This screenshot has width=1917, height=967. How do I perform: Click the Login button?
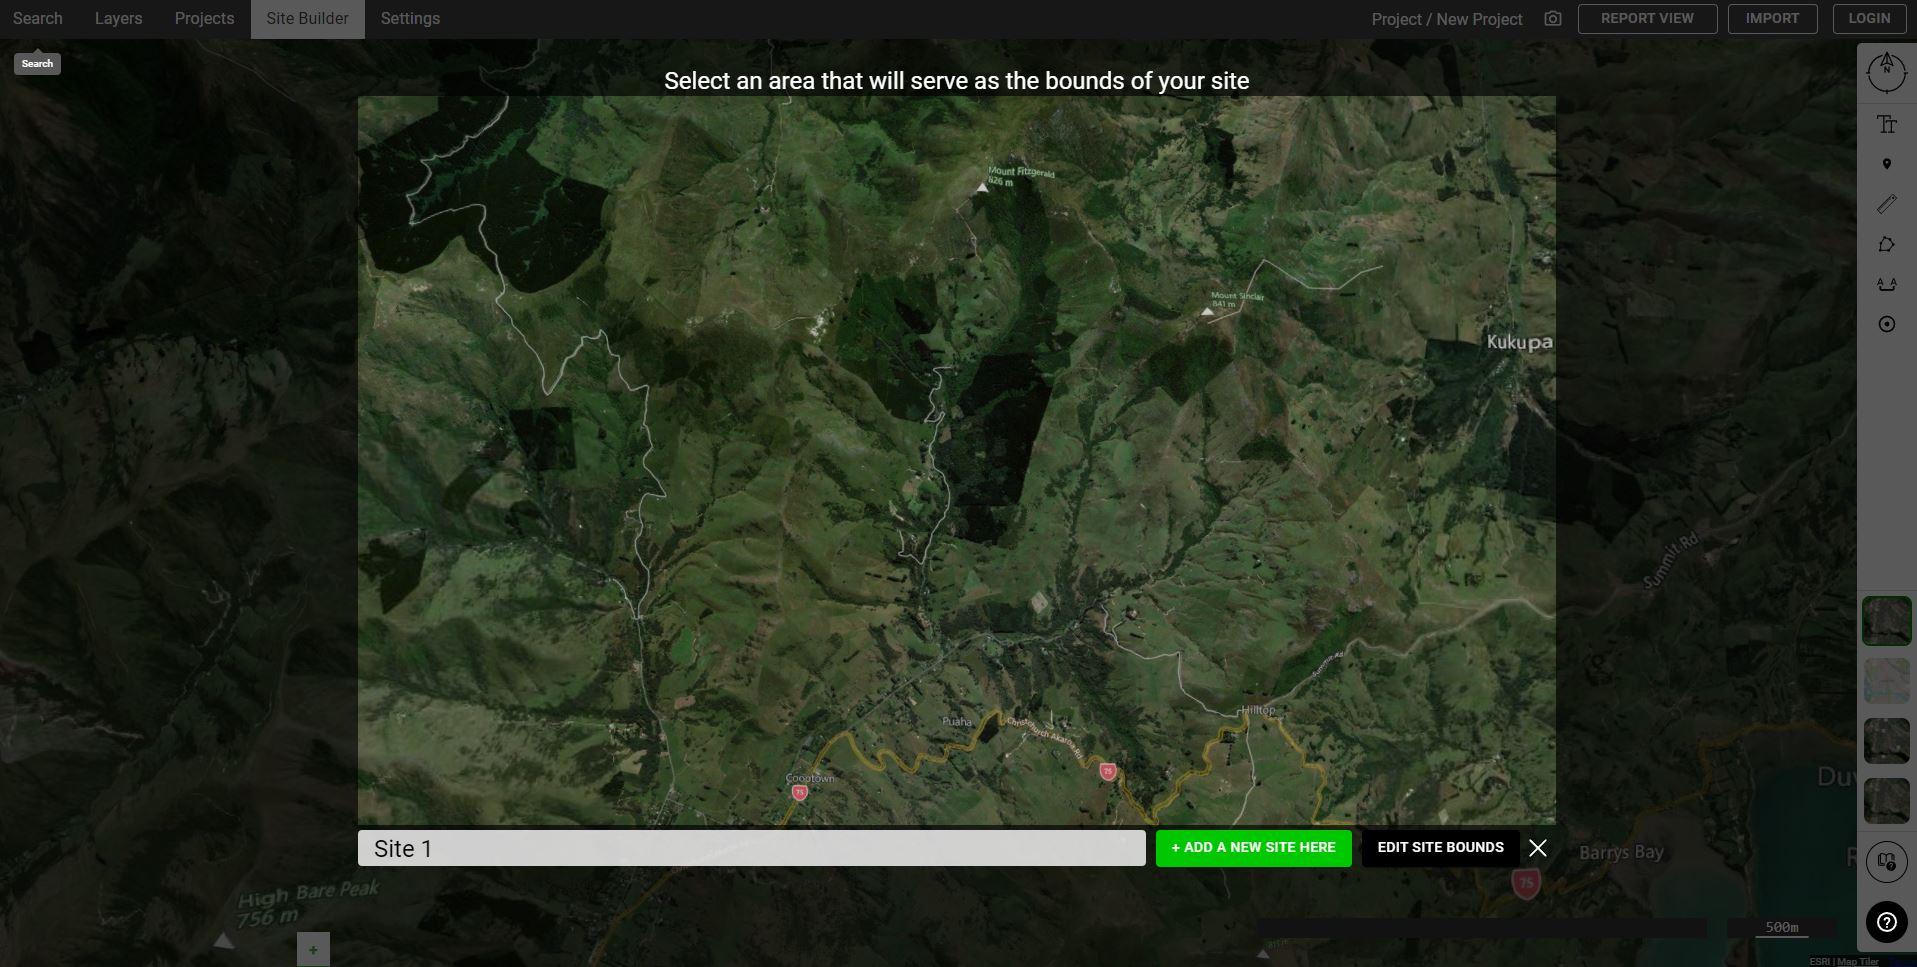click(x=1869, y=19)
